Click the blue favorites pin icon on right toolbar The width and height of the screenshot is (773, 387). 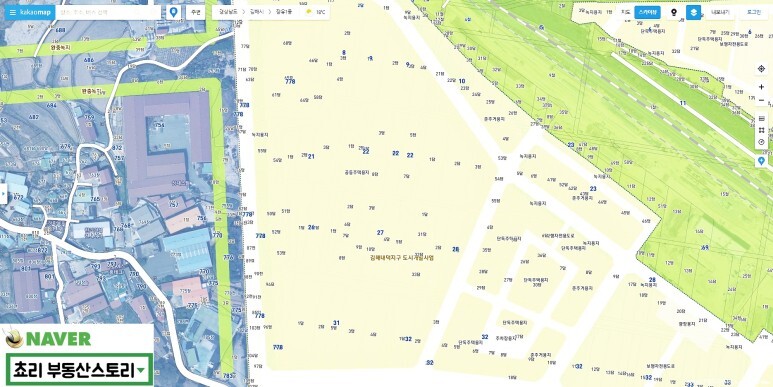pyautogui.click(x=761, y=161)
